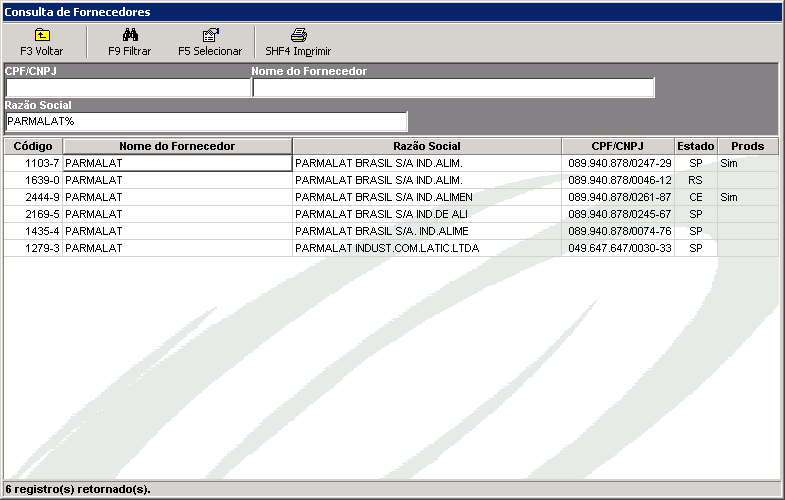The width and height of the screenshot is (785, 500).
Task: Sort by the Estado column header
Action: 696,146
